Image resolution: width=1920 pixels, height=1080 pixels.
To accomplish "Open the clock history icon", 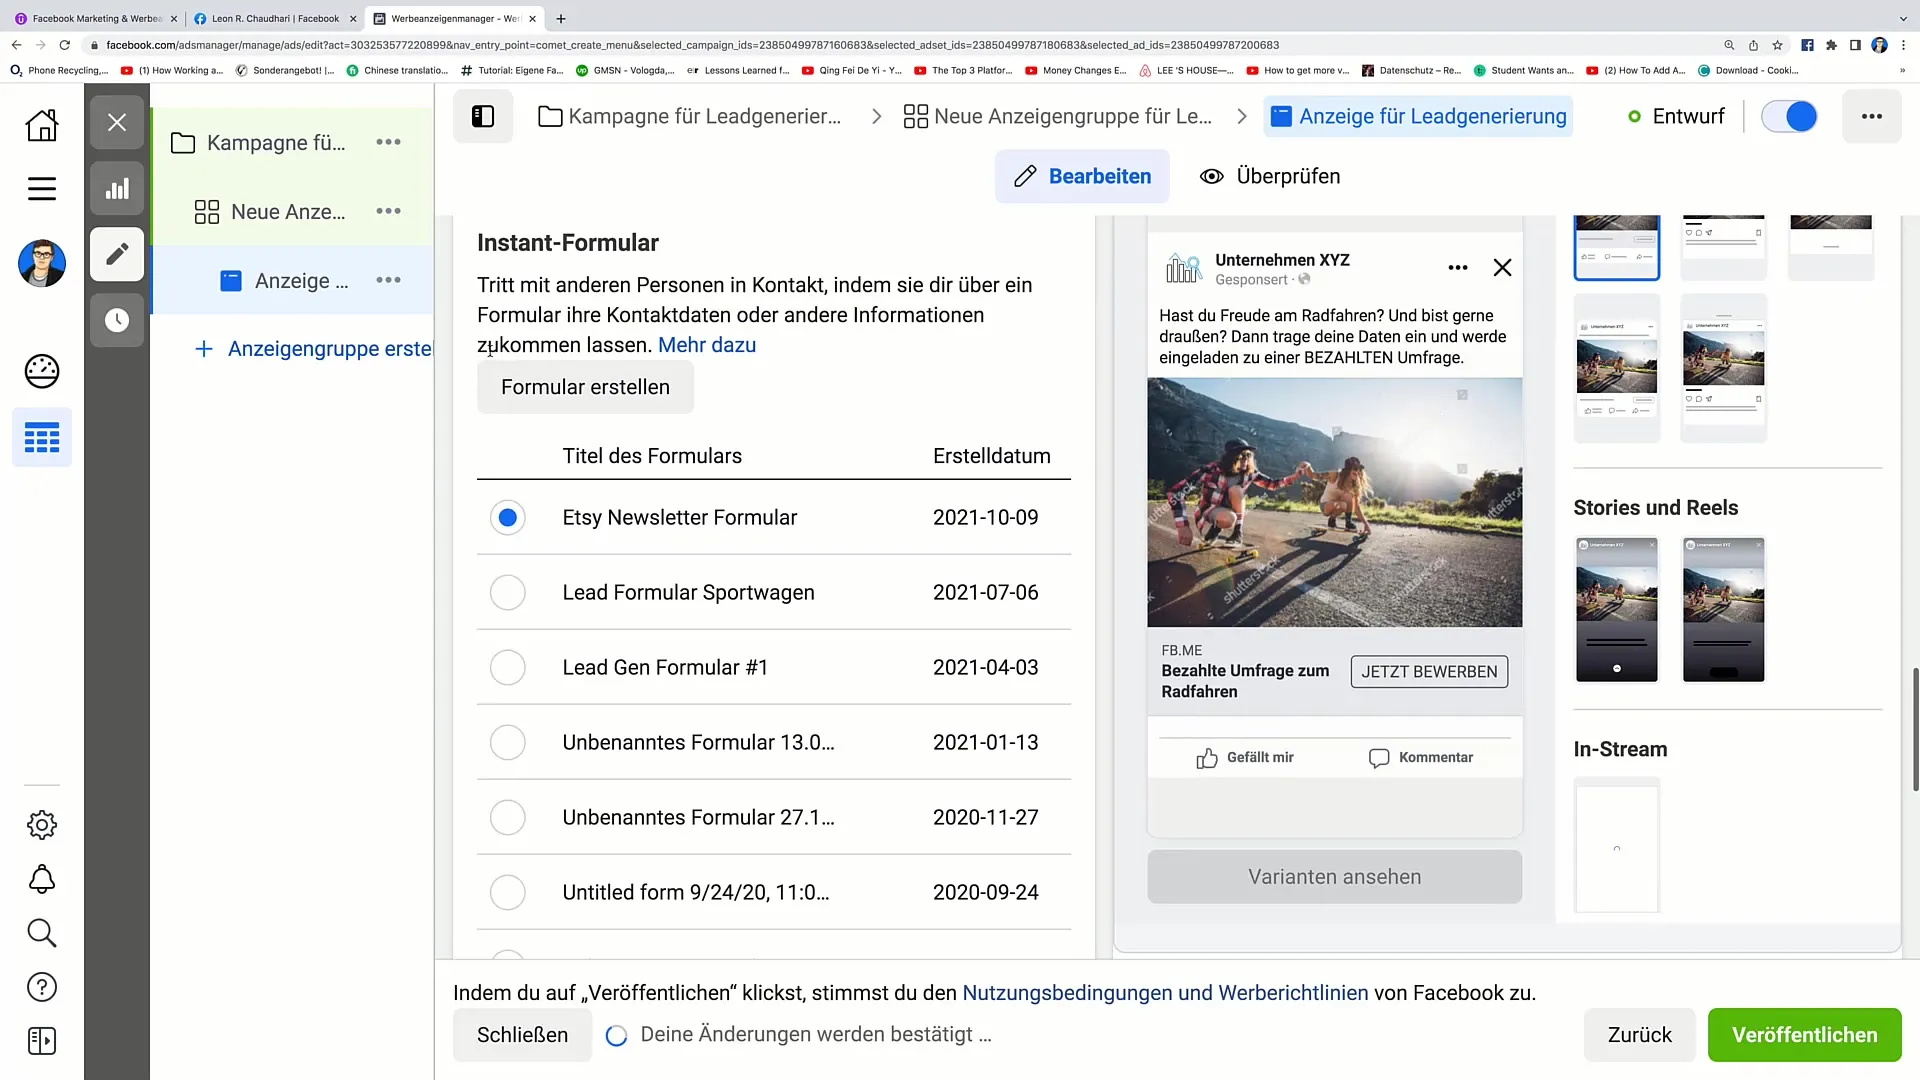I will [117, 320].
